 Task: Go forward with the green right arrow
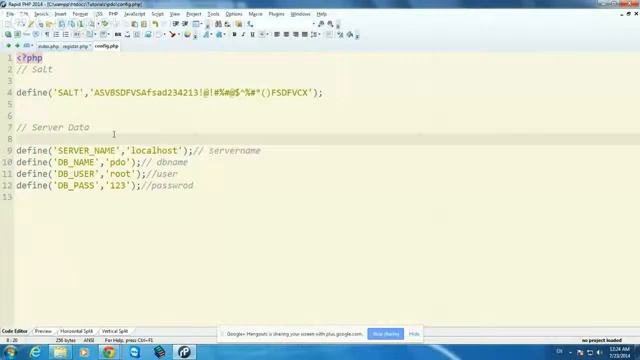(18, 46)
